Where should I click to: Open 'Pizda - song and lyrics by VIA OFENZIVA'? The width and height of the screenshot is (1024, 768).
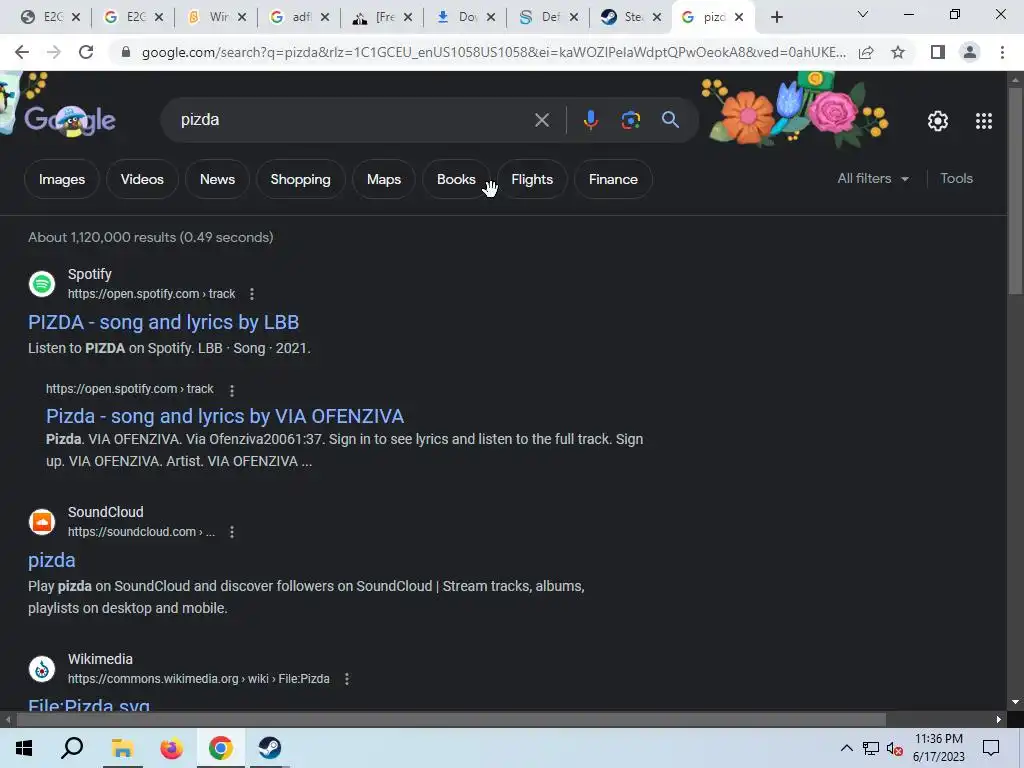(225, 416)
